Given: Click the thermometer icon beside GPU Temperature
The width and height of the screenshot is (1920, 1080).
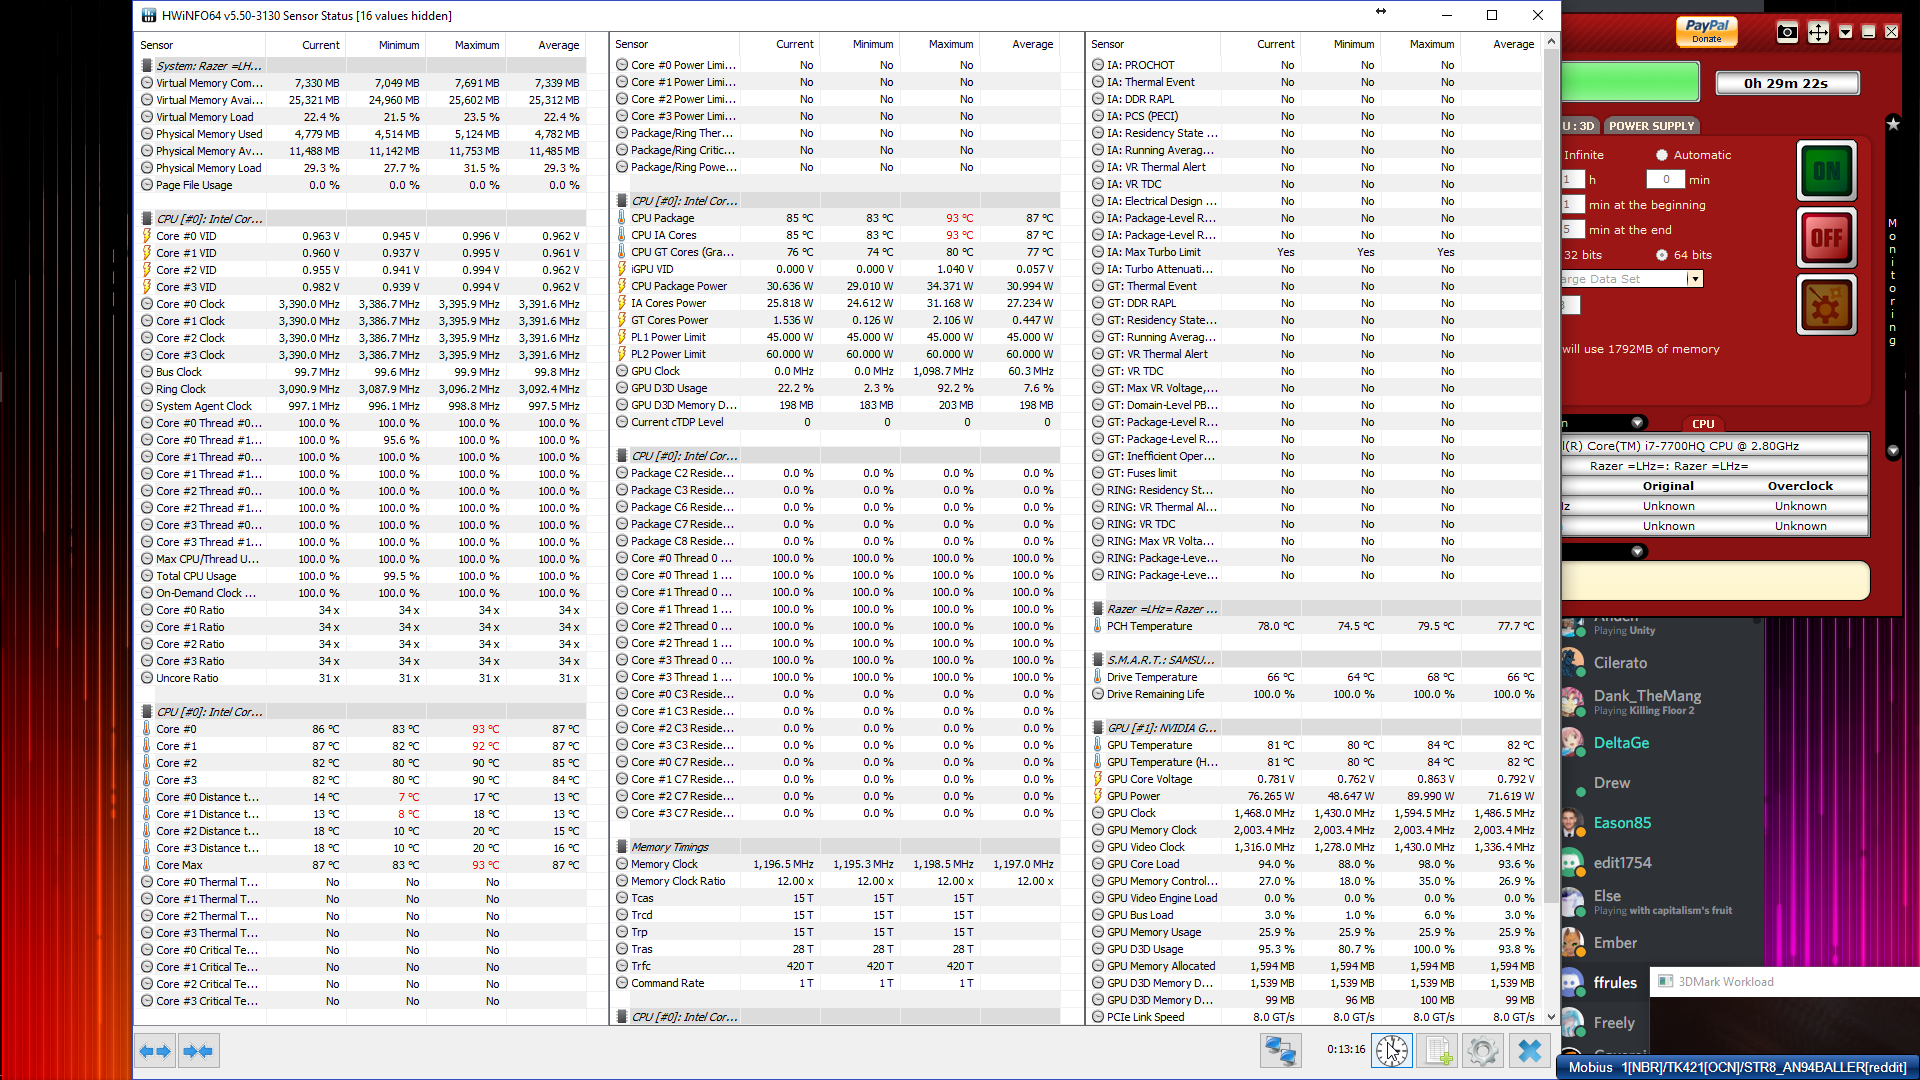Looking at the screenshot, I should [x=1098, y=745].
